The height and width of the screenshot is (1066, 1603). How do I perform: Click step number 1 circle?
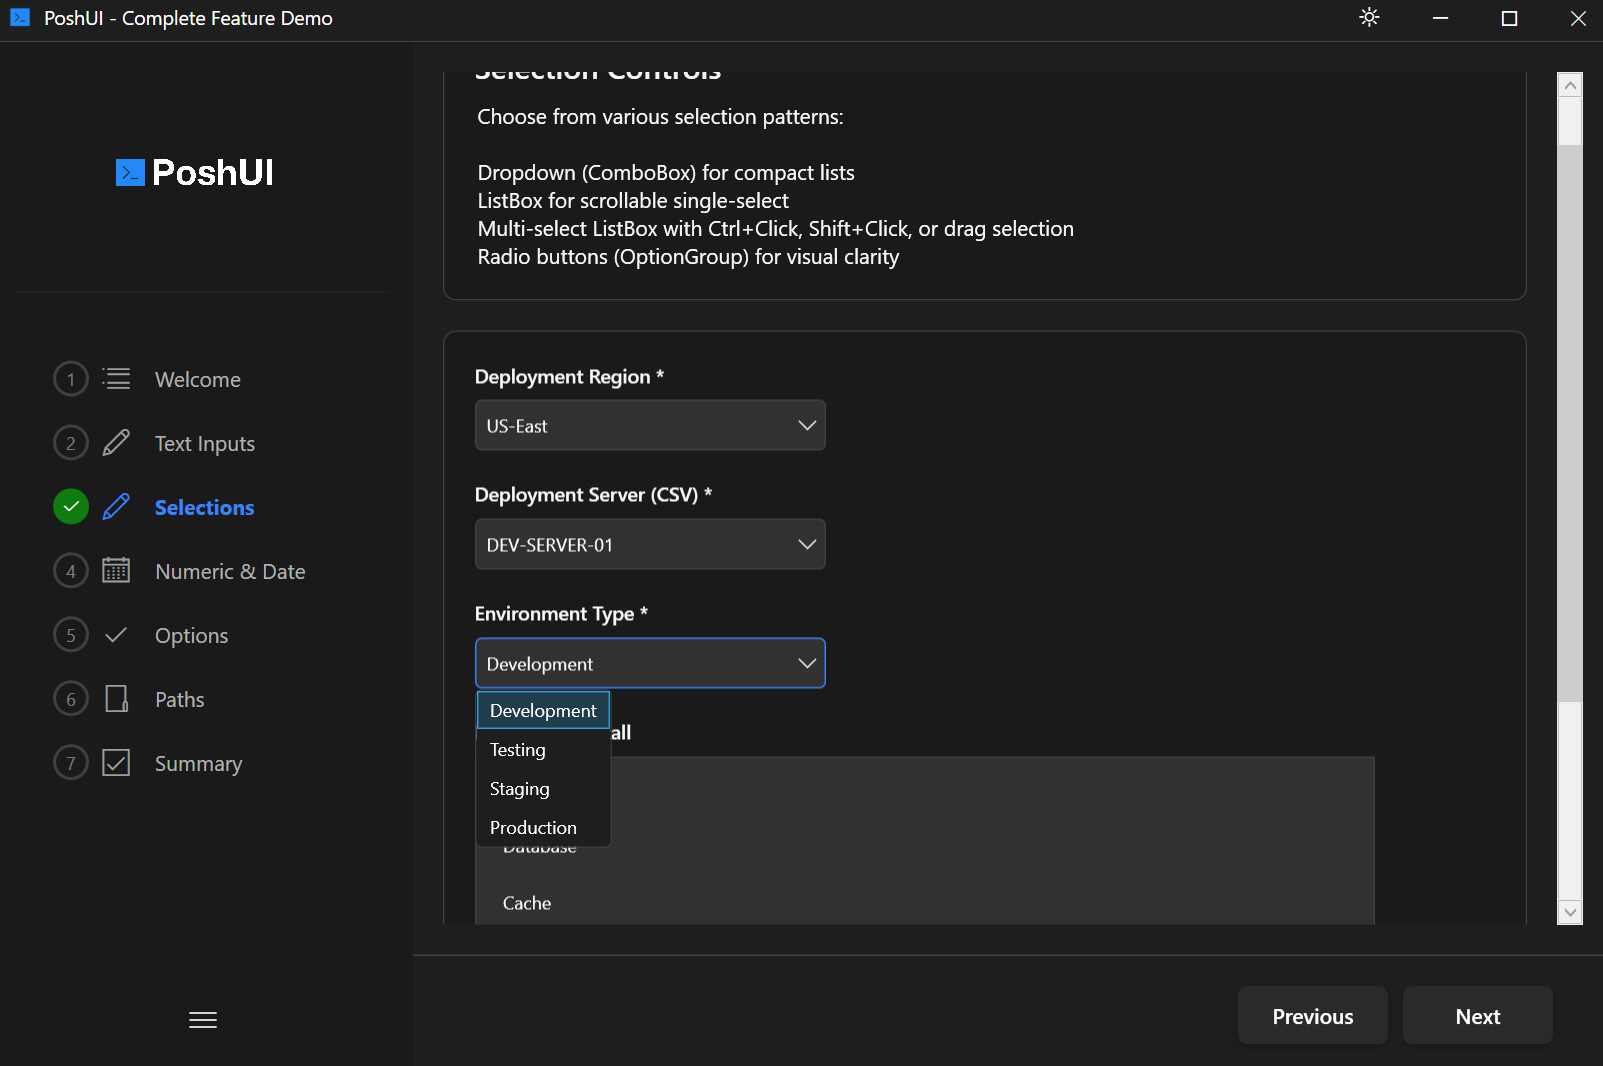(x=71, y=379)
